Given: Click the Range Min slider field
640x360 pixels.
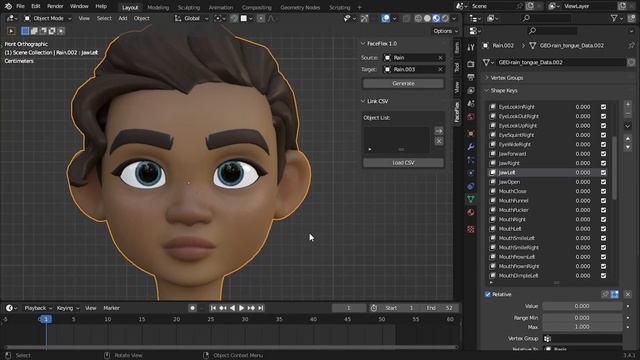Looking at the screenshot, I should (x=582, y=318).
